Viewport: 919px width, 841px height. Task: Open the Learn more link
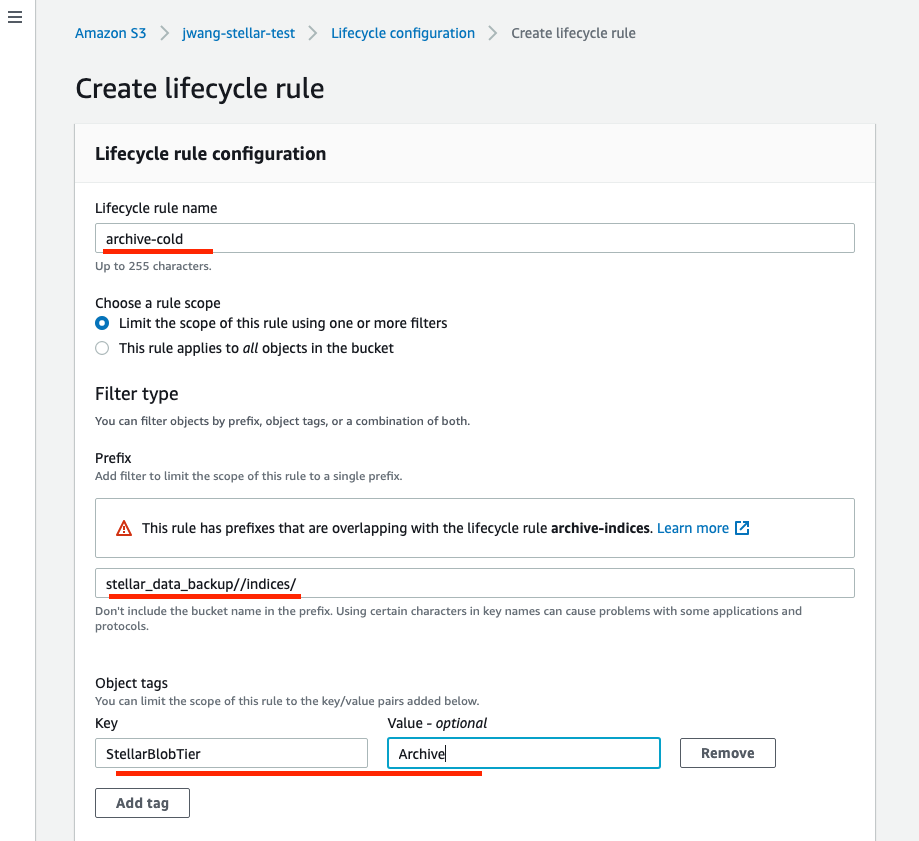[x=692, y=528]
